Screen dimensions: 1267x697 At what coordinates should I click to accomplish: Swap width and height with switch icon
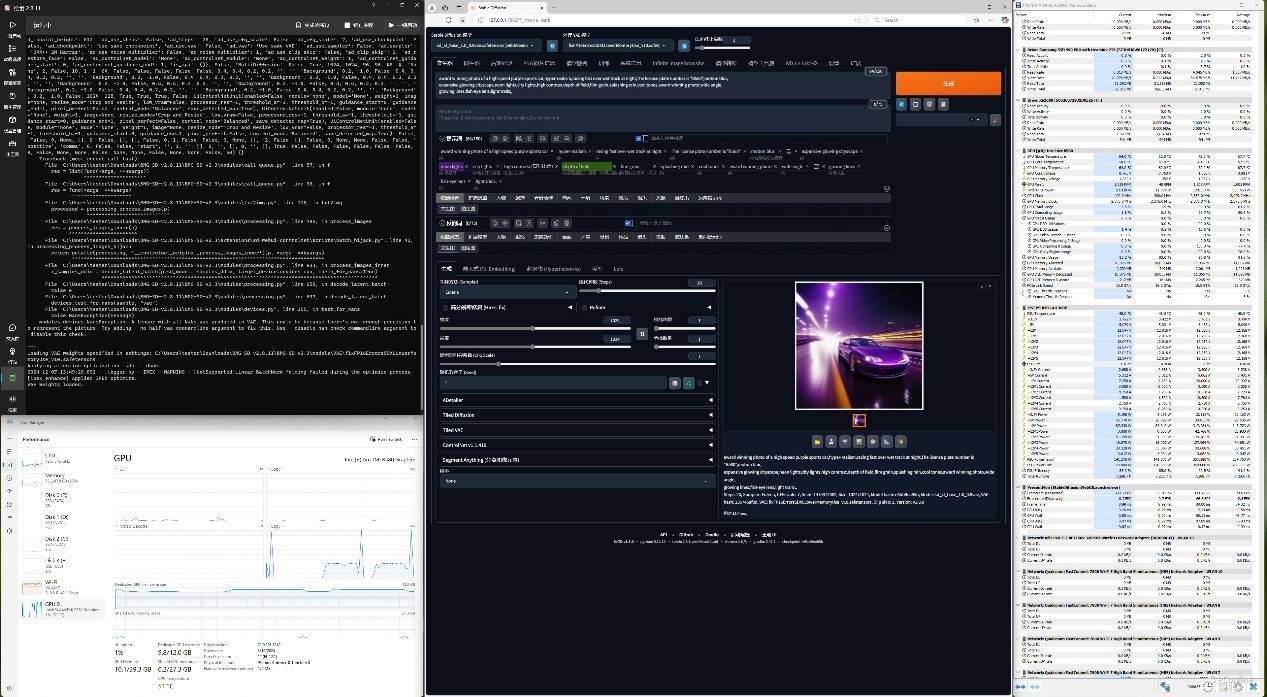tap(642, 334)
